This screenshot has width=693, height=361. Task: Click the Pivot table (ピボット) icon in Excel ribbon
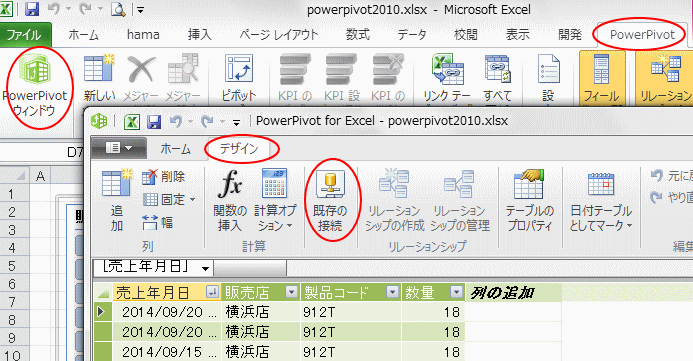click(x=239, y=77)
